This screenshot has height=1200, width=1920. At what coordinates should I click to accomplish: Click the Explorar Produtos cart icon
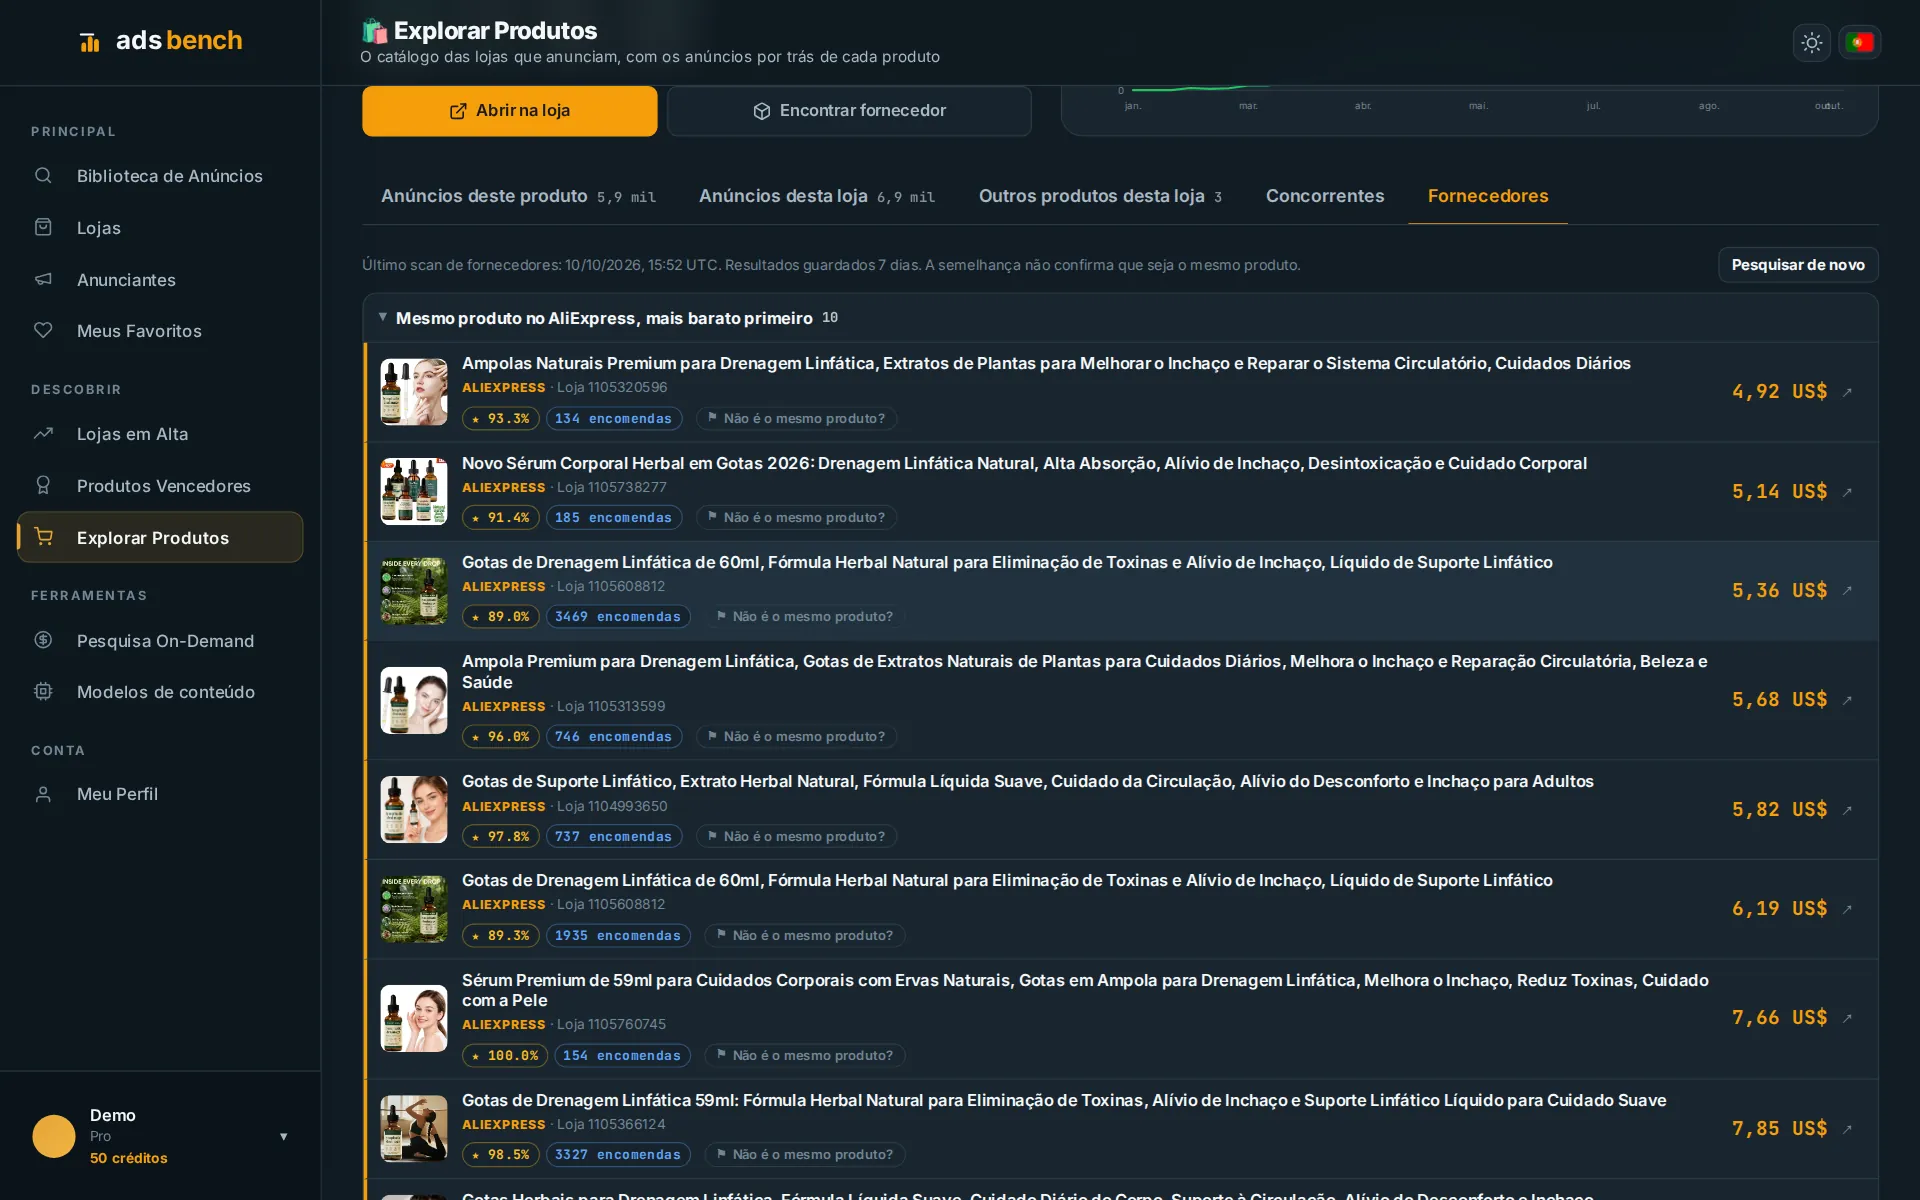point(43,537)
